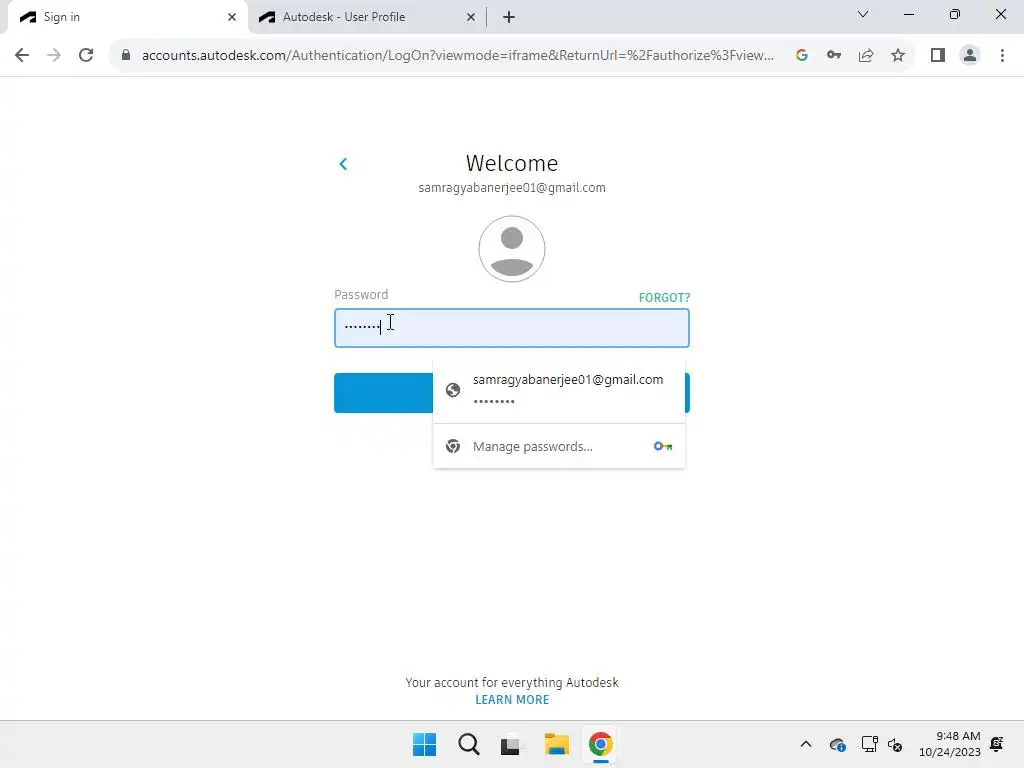Close the Sign in tab

click(232, 17)
